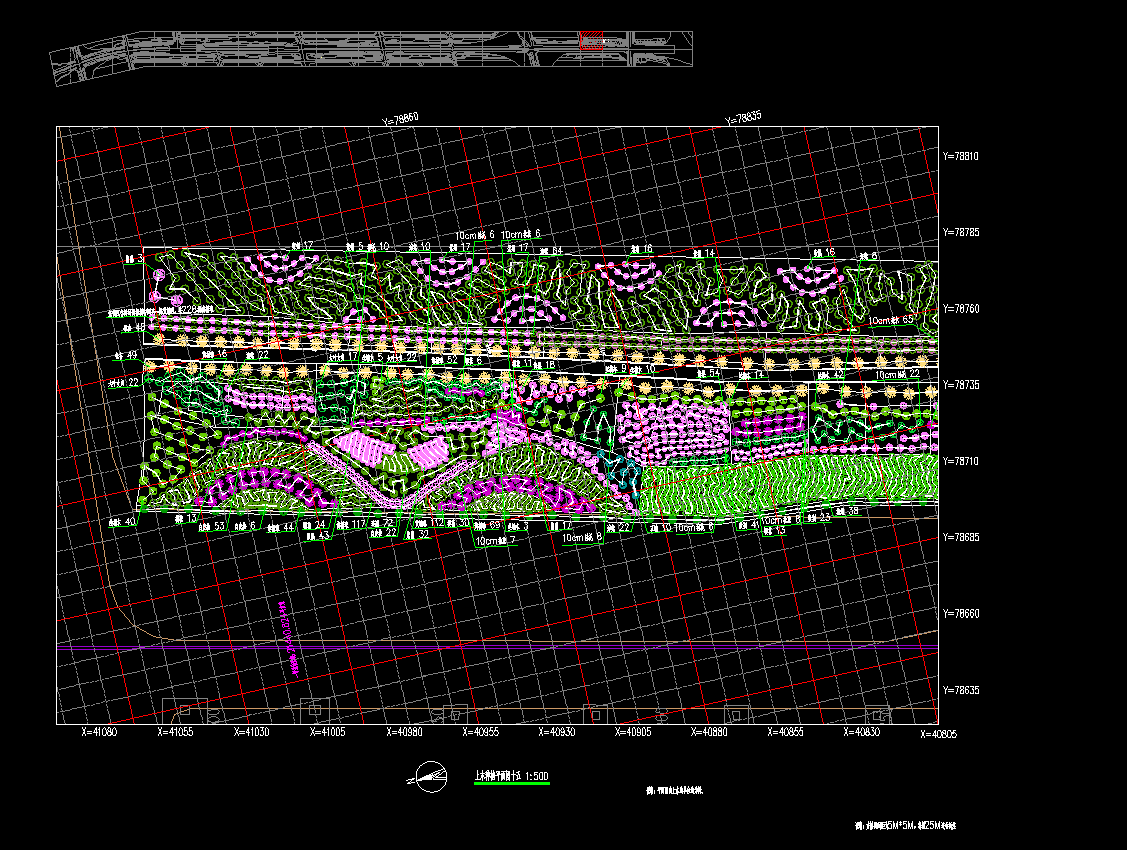The height and width of the screenshot is (850, 1127).
Task: Select the Y=78860 coordinate label
Action: pyautogui.click(x=400, y=119)
